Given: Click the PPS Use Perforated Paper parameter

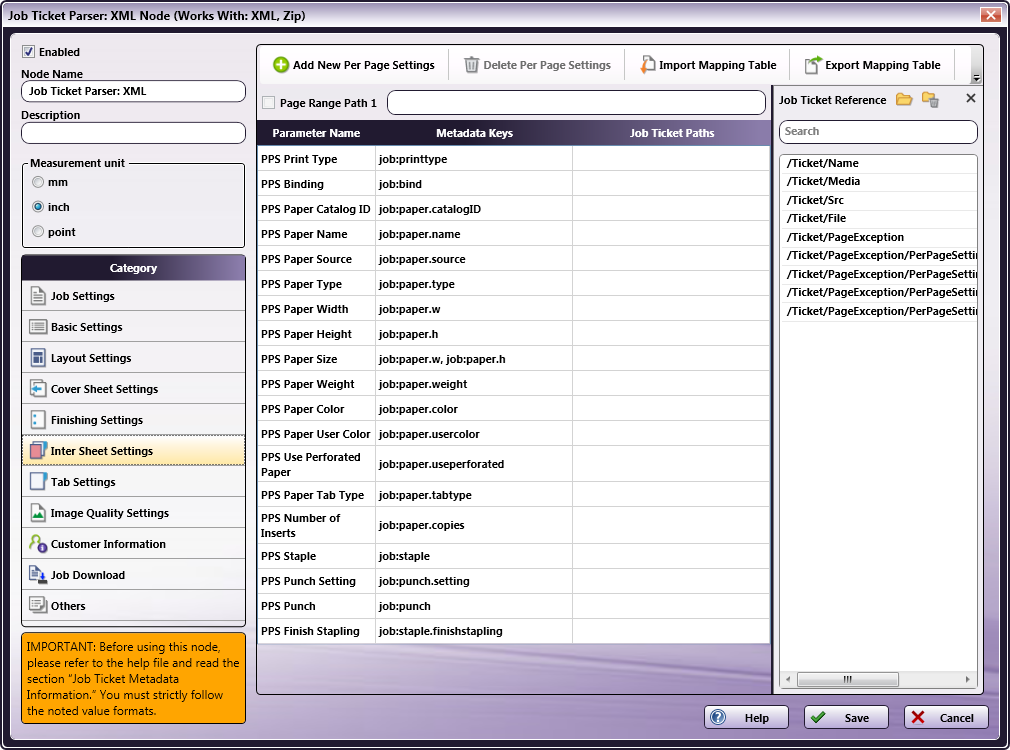Looking at the screenshot, I should click(x=316, y=464).
